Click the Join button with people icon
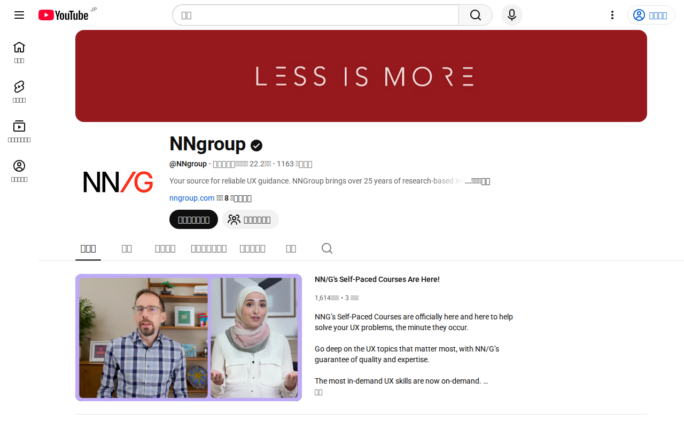This screenshot has height=428, width=684. tap(250, 220)
